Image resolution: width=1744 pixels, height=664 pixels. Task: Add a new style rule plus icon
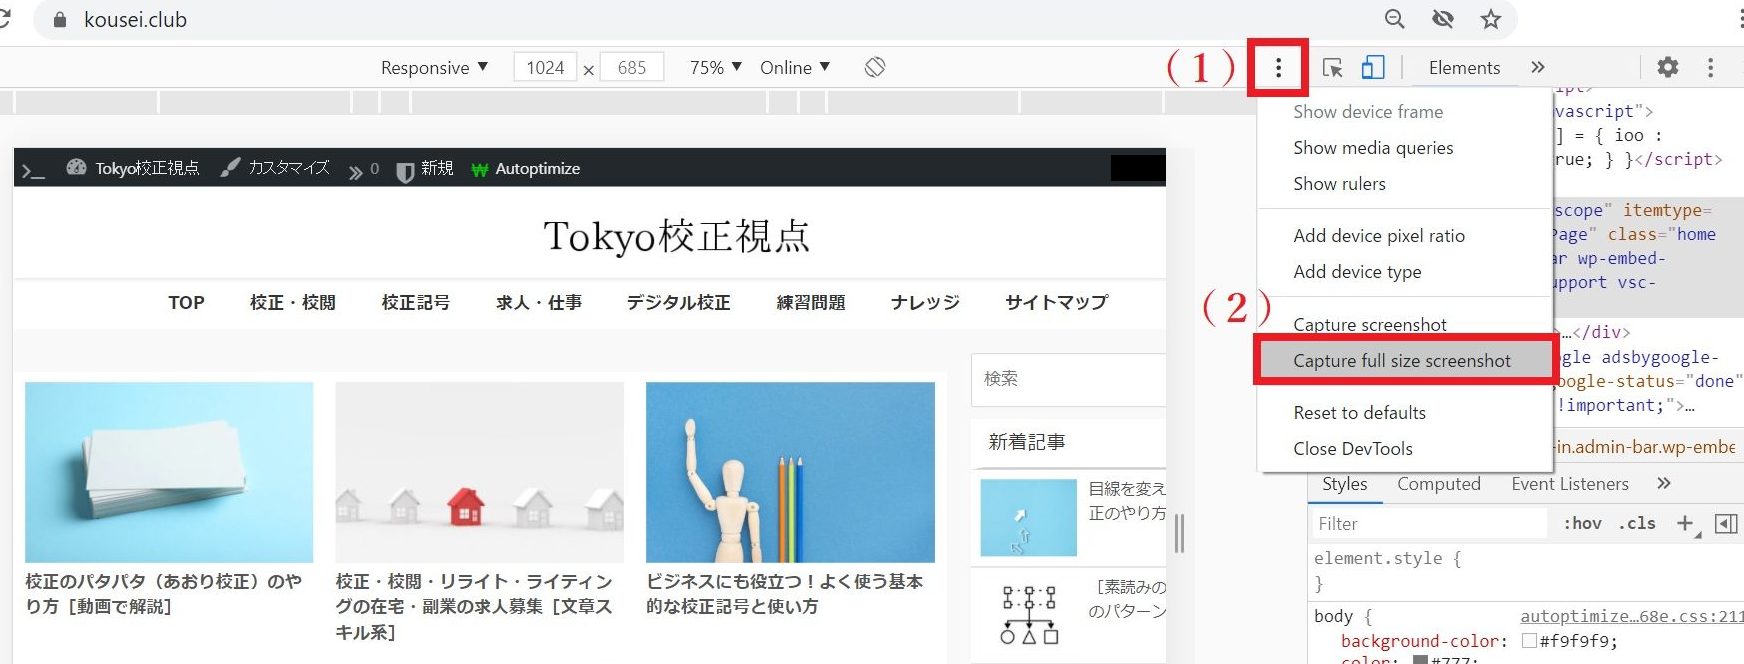click(1686, 523)
